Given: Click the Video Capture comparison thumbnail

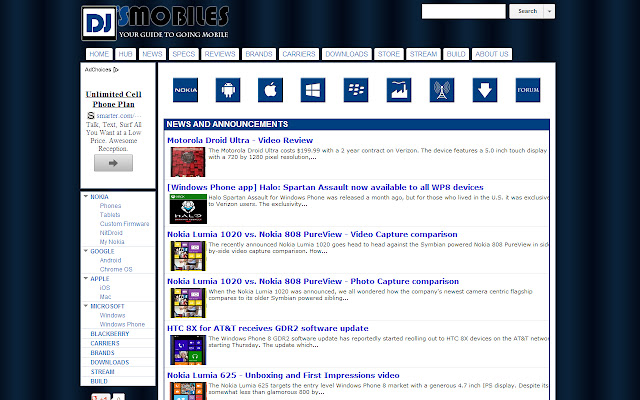Looking at the screenshot, I should pyautogui.click(x=188, y=256).
